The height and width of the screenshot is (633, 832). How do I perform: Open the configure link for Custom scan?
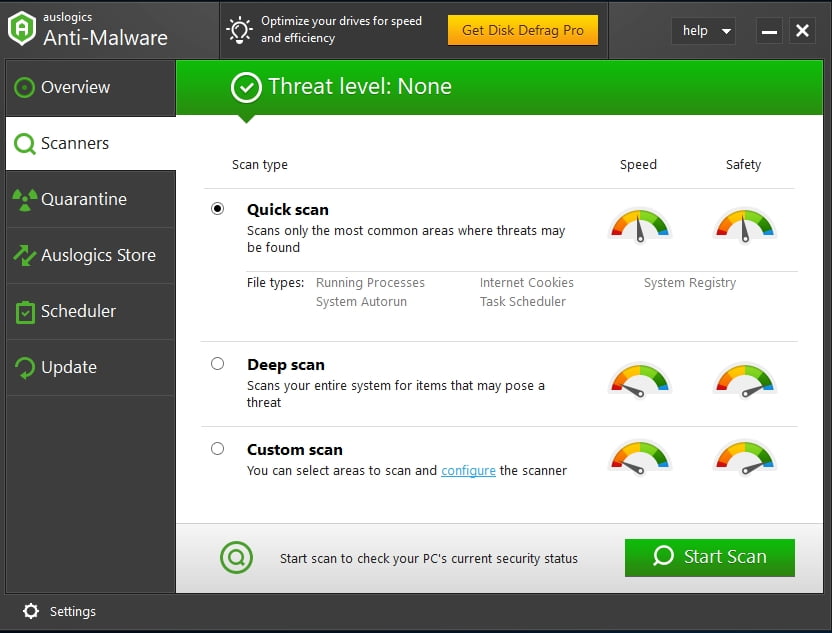tap(468, 469)
